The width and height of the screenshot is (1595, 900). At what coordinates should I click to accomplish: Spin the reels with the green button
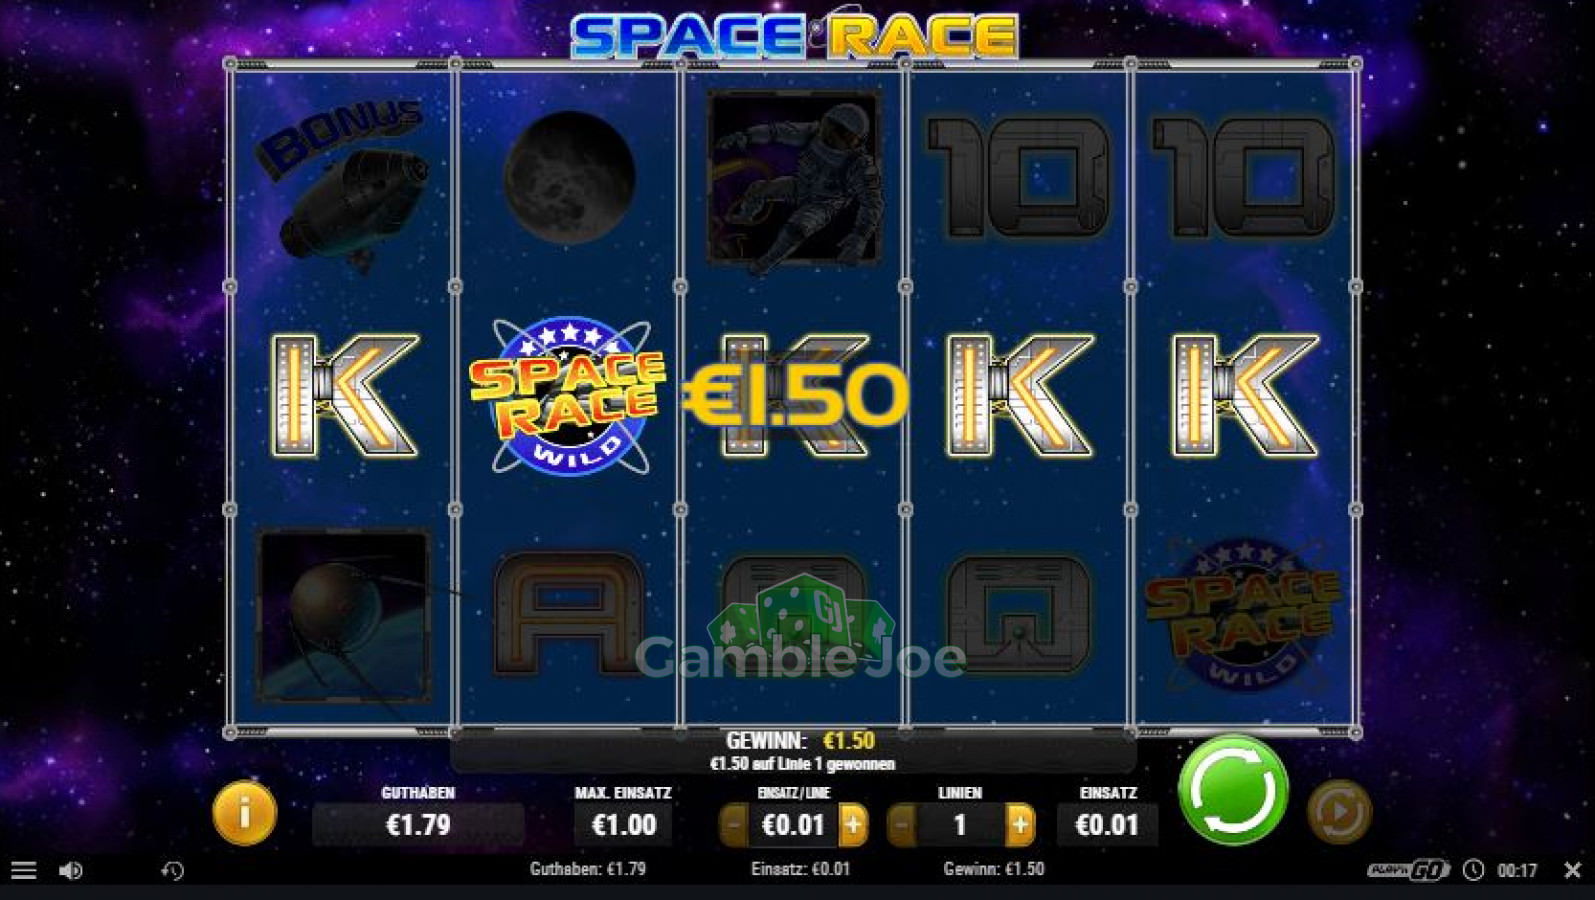click(1233, 790)
